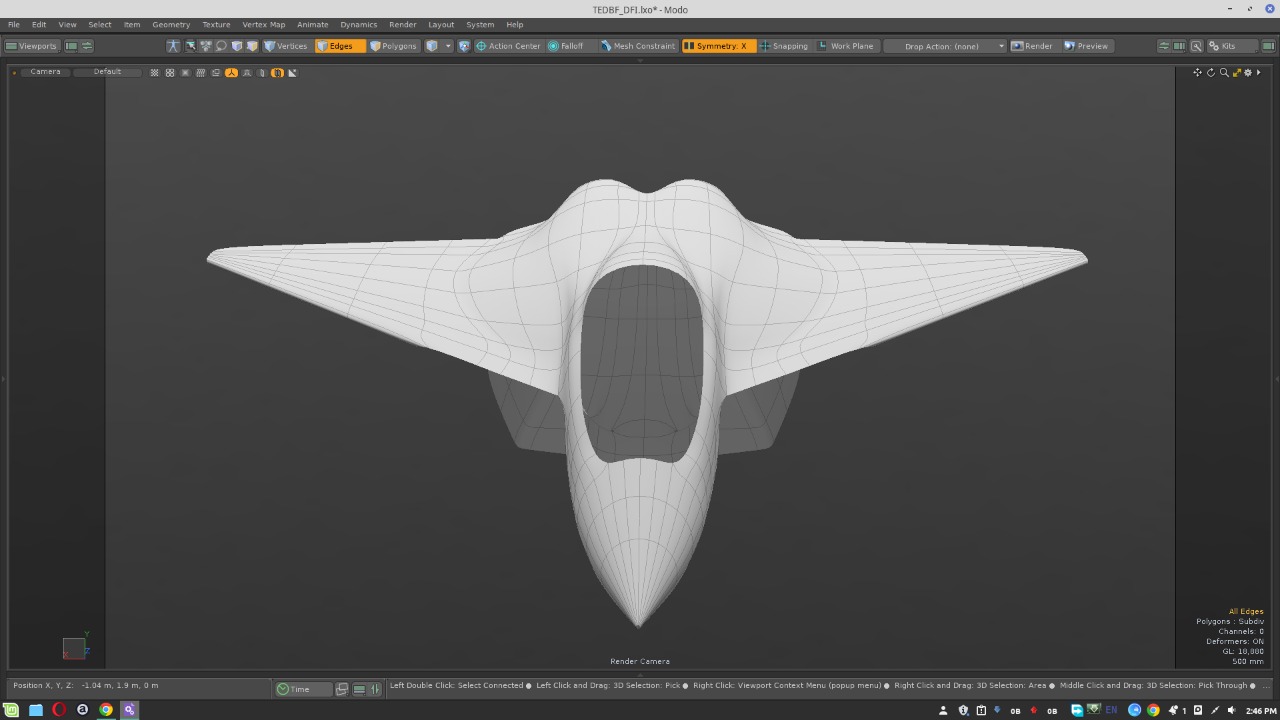Click the XYZ axis gizmo in the viewport
This screenshot has width=1280, height=720.
point(76,646)
